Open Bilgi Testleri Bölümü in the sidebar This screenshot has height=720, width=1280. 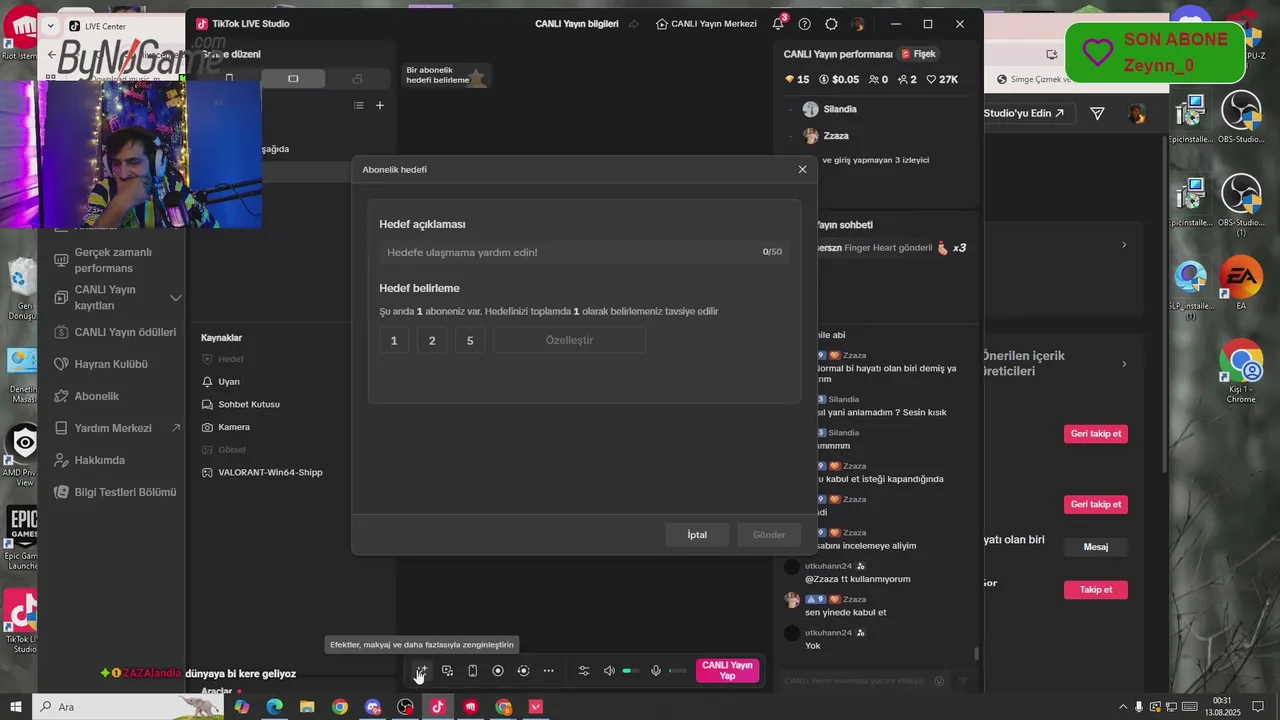tap(113, 492)
